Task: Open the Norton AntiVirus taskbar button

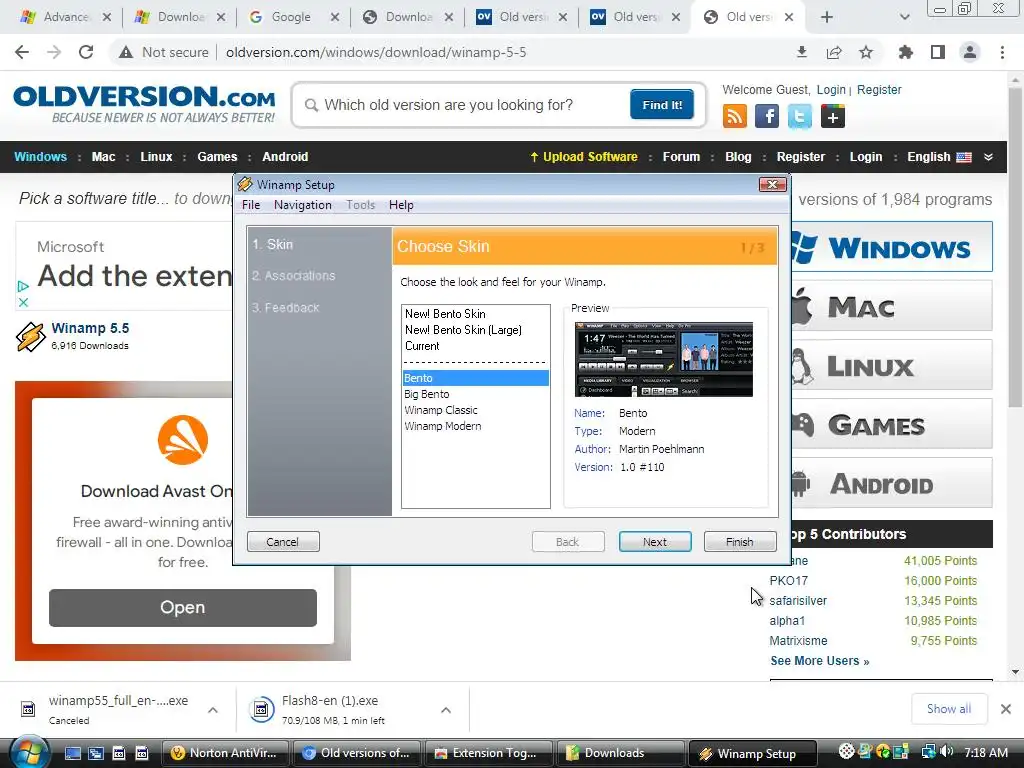Action: click(x=225, y=753)
